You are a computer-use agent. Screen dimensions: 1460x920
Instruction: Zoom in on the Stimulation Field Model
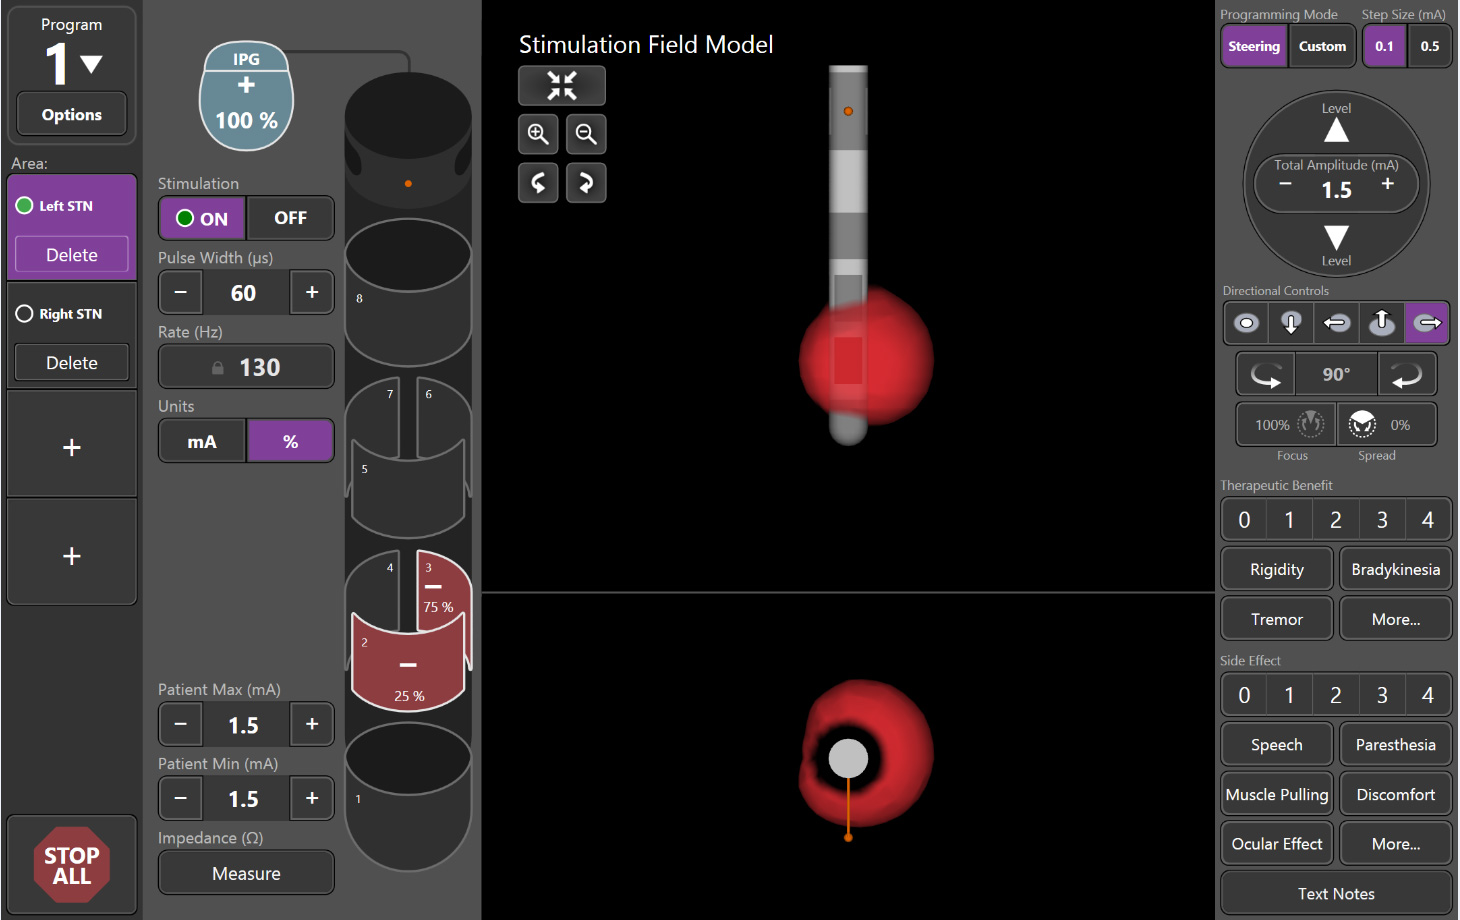click(538, 134)
